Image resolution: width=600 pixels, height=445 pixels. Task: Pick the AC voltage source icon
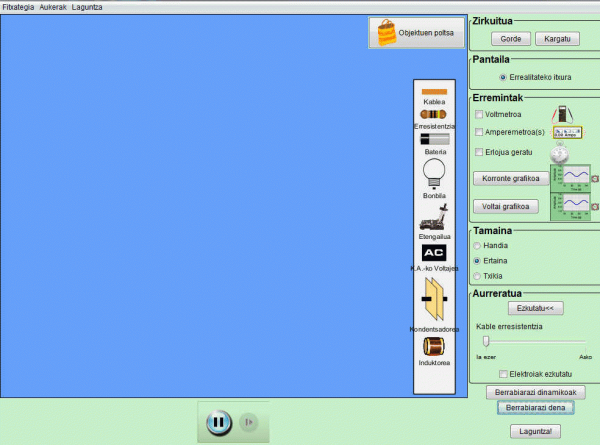point(434,253)
